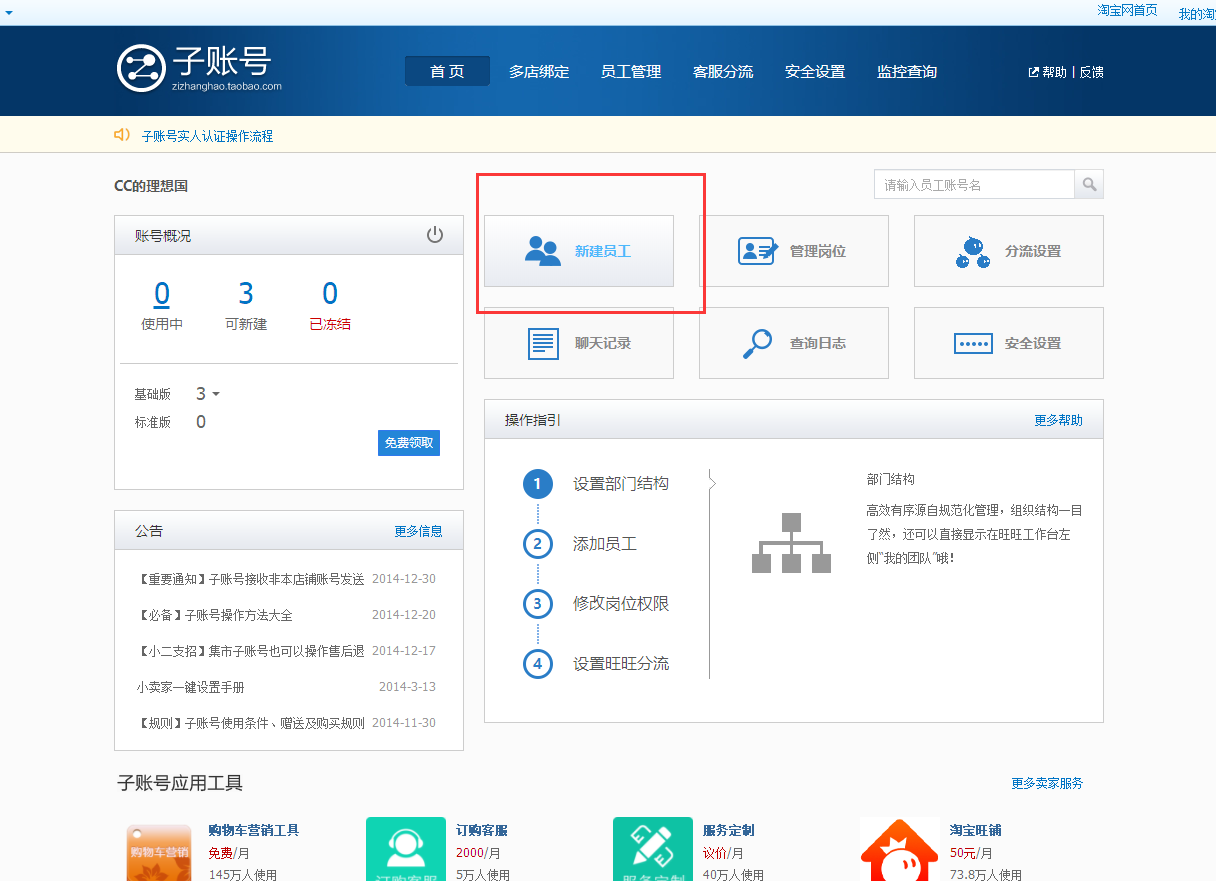1216x881 pixels.
Task: Open the 员工管理 menu
Action: [630, 72]
